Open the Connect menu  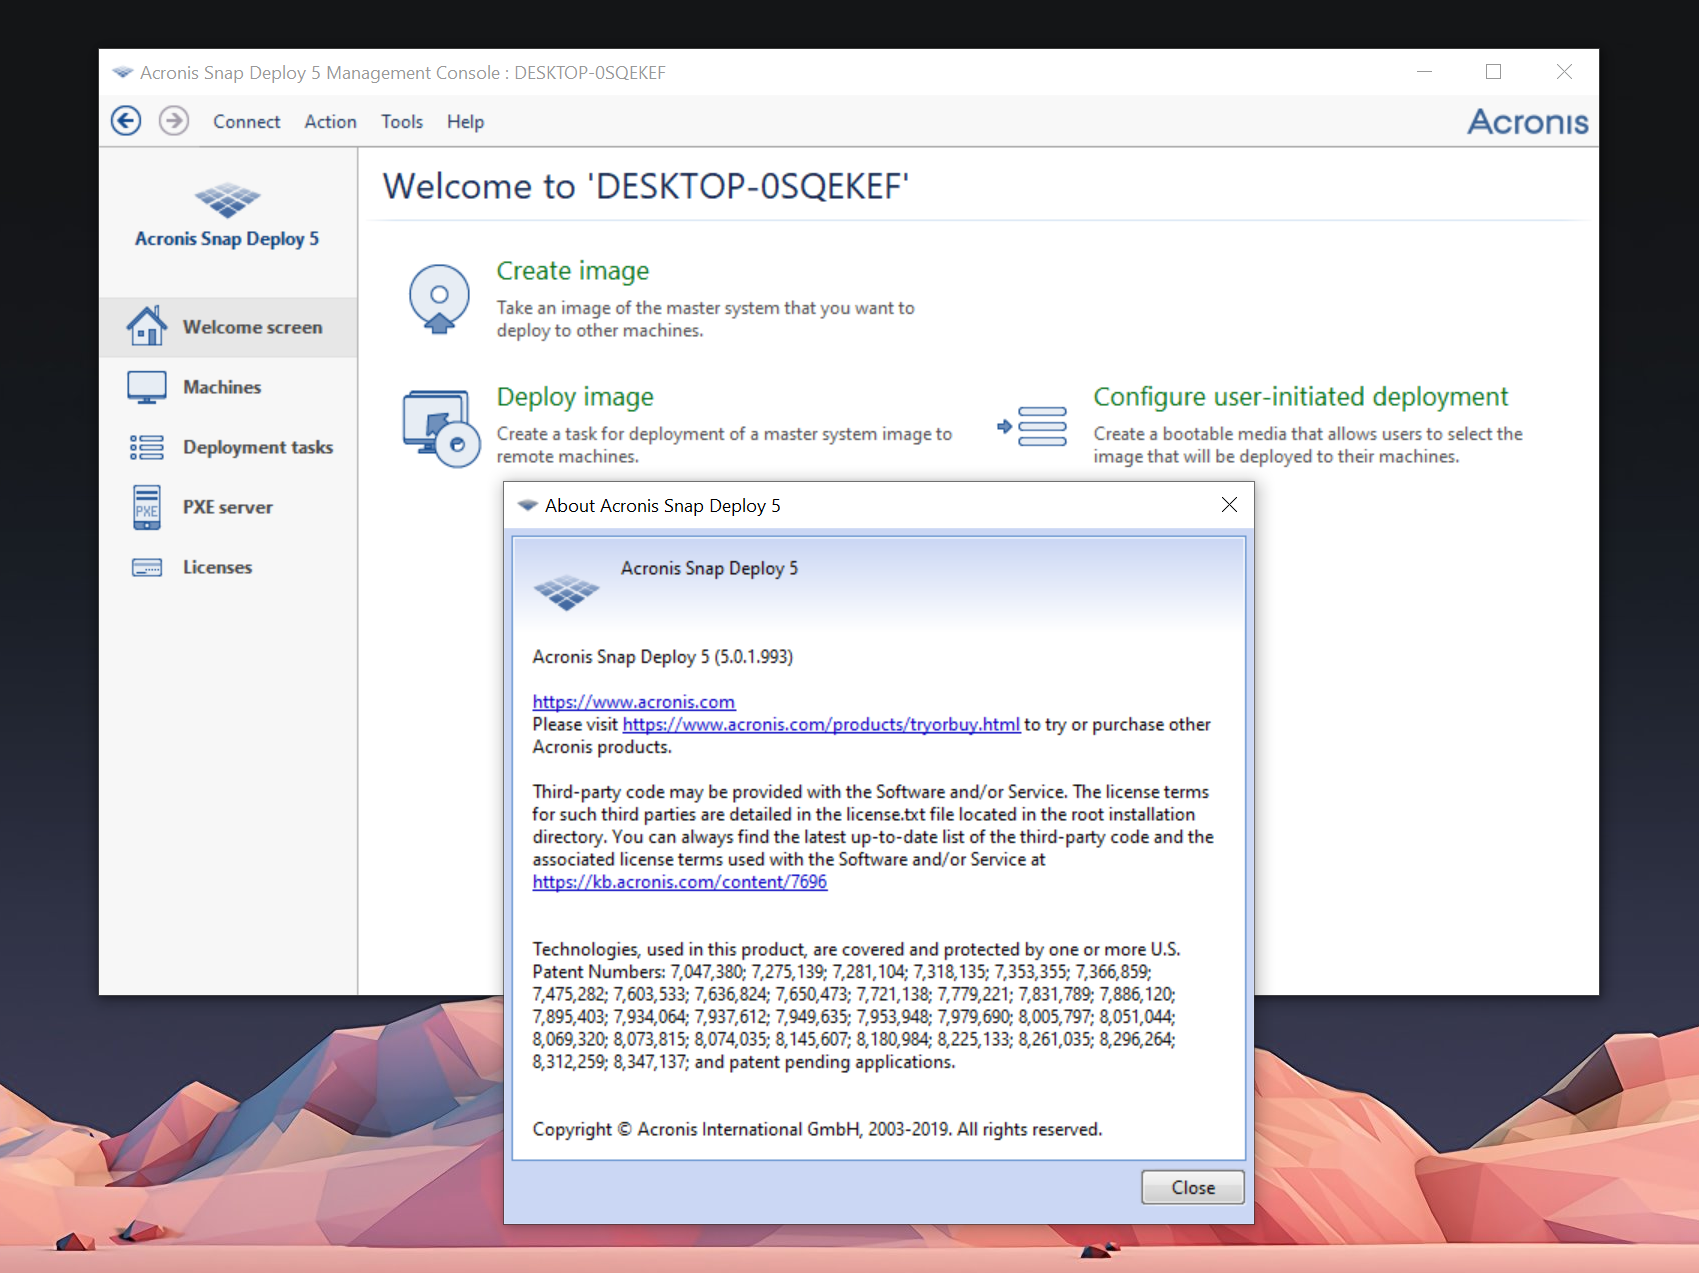(x=246, y=122)
